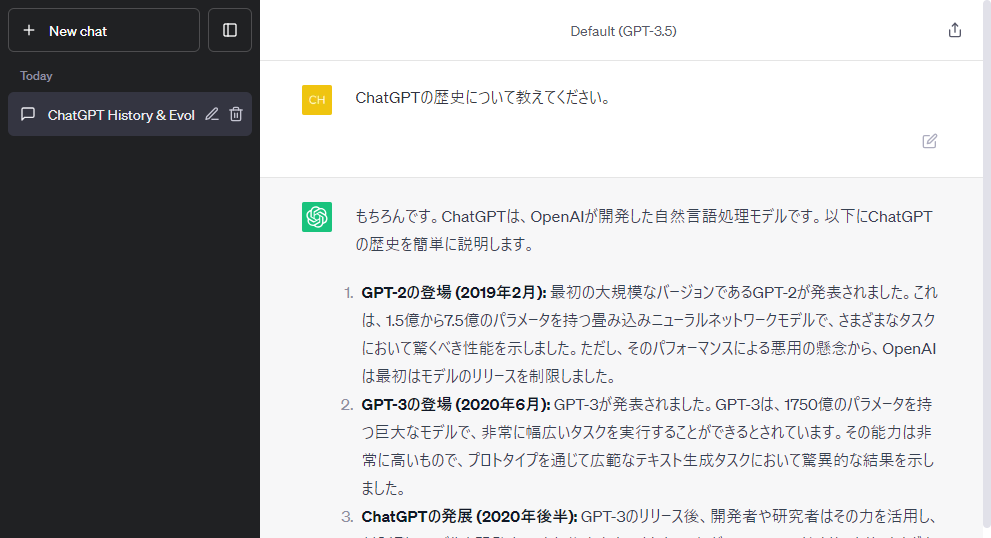This screenshot has width=991, height=538.
Task: Edit the user message with the edit icon
Action: click(x=930, y=141)
